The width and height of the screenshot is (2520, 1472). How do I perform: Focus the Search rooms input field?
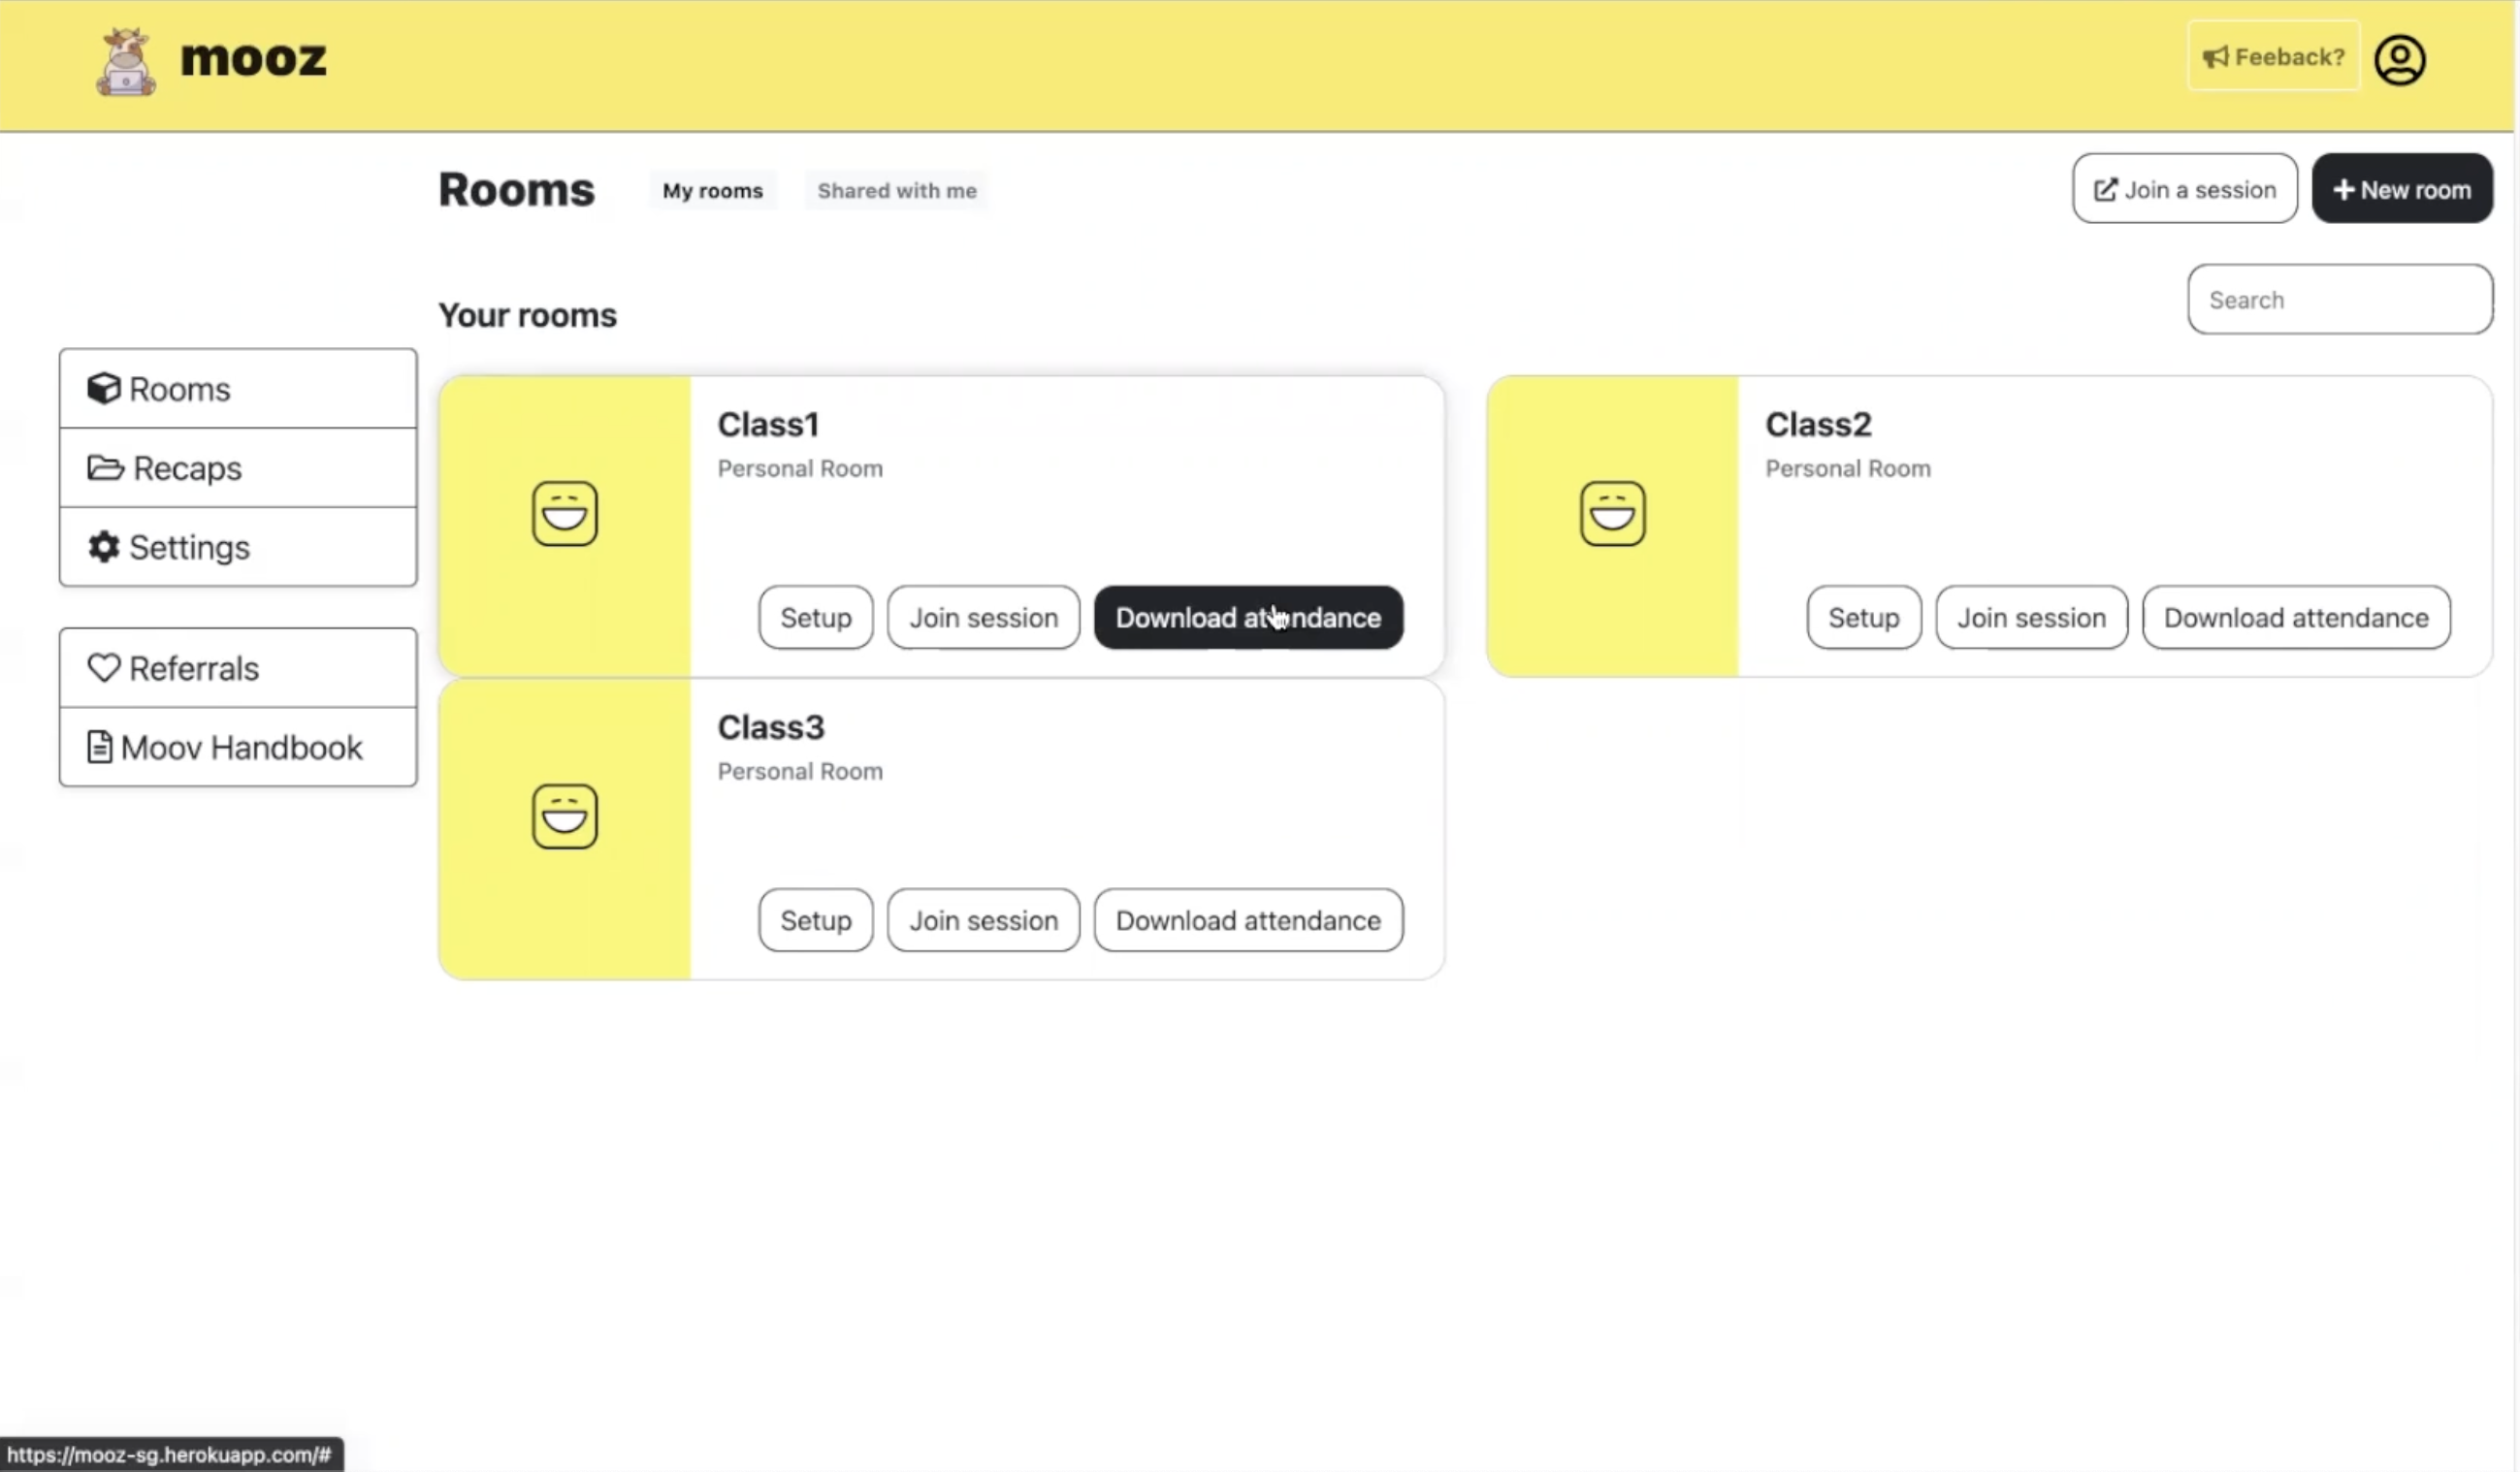pos(2339,300)
